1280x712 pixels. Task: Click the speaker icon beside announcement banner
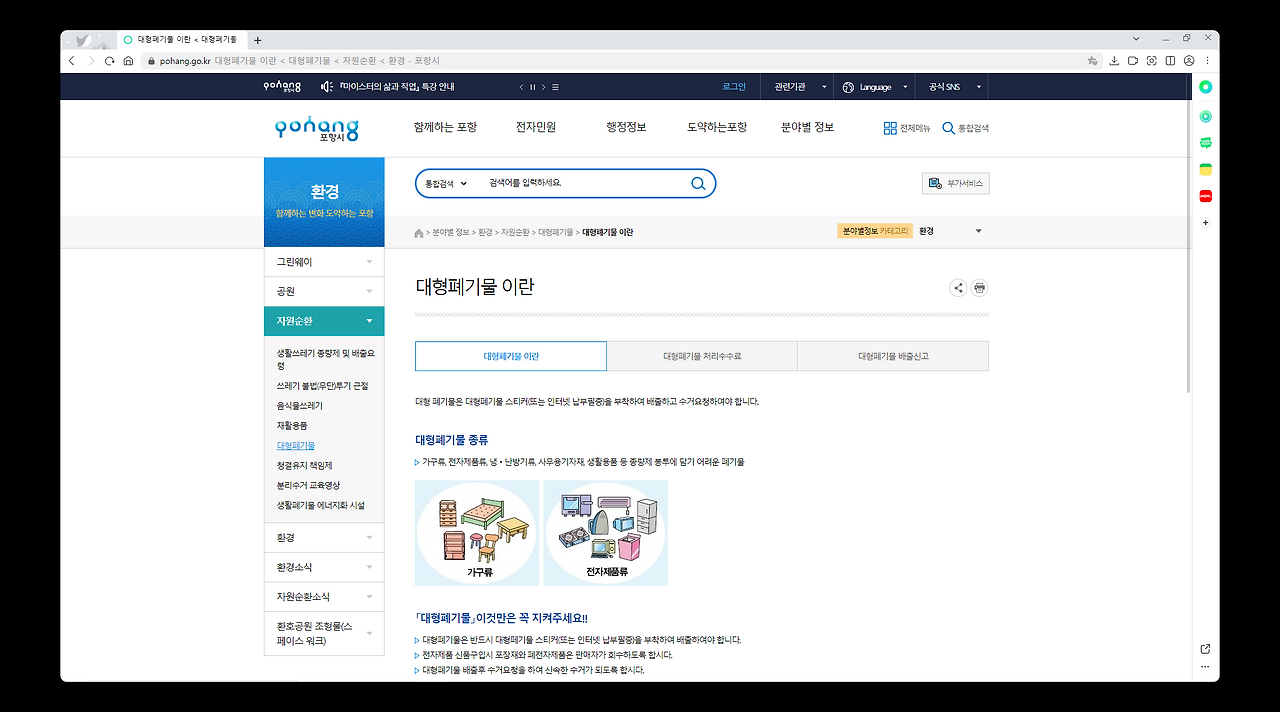[x=328, y=86]
